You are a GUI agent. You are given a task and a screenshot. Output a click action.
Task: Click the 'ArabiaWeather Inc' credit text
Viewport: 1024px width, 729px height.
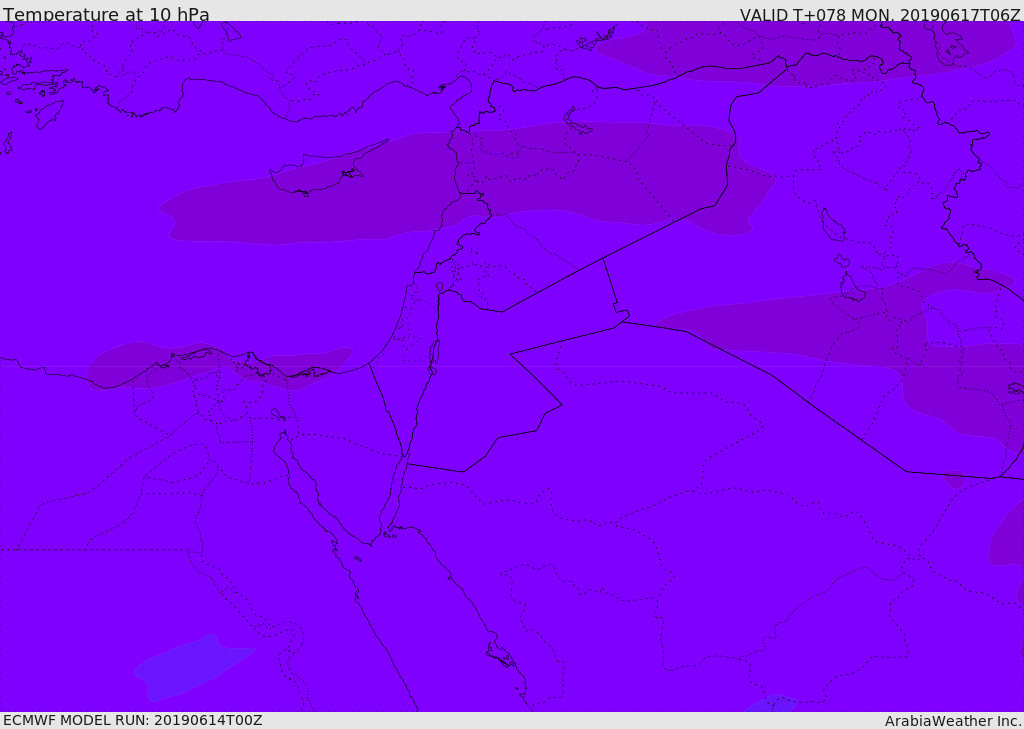(x=952, y=721)
